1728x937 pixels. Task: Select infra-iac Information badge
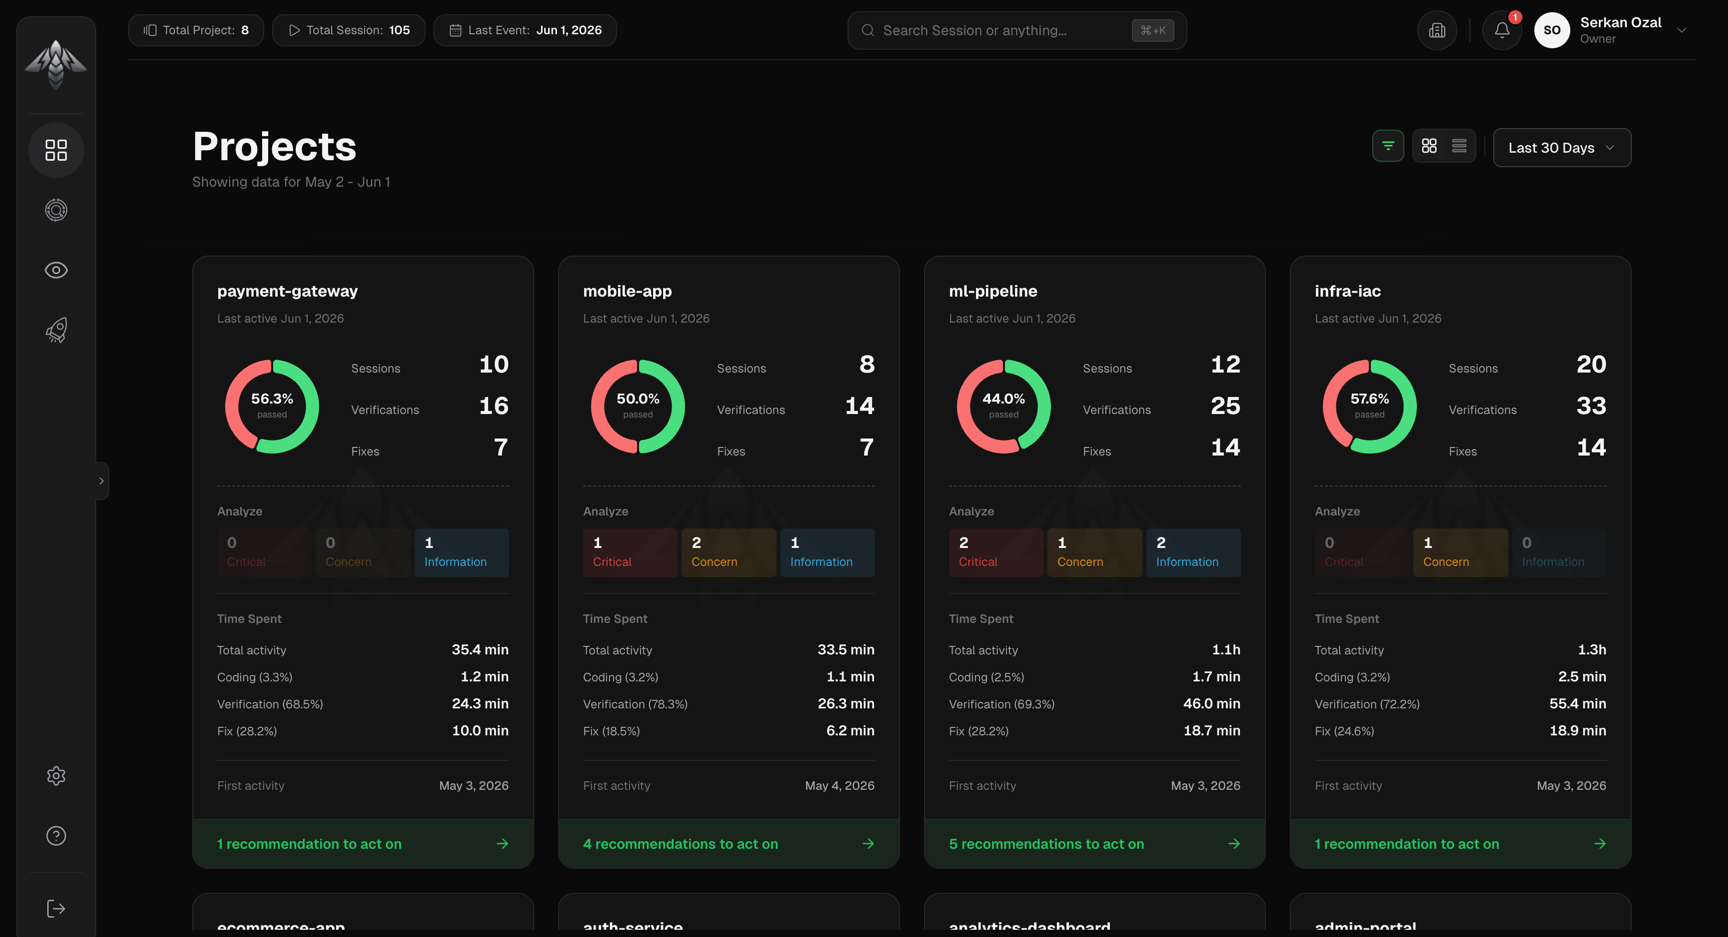click(1560, 552)
